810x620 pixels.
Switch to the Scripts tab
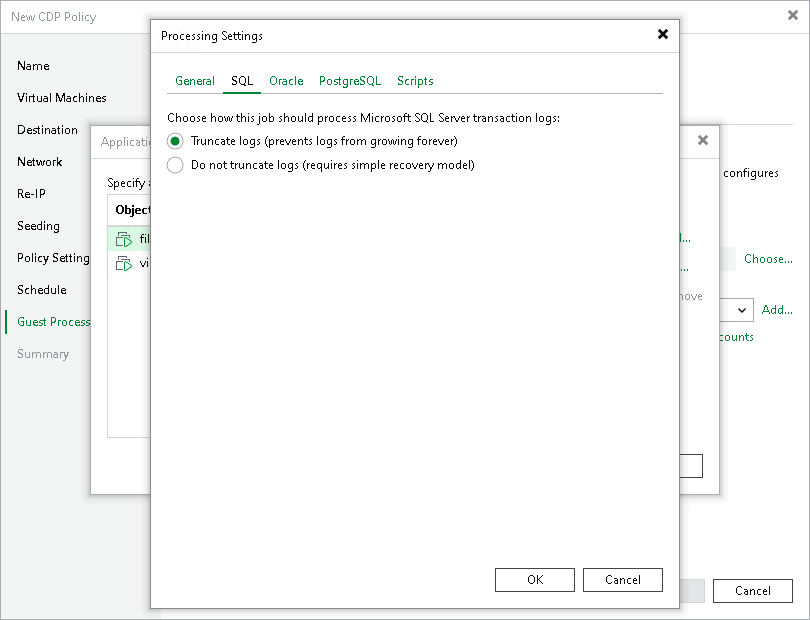point(415,81)
